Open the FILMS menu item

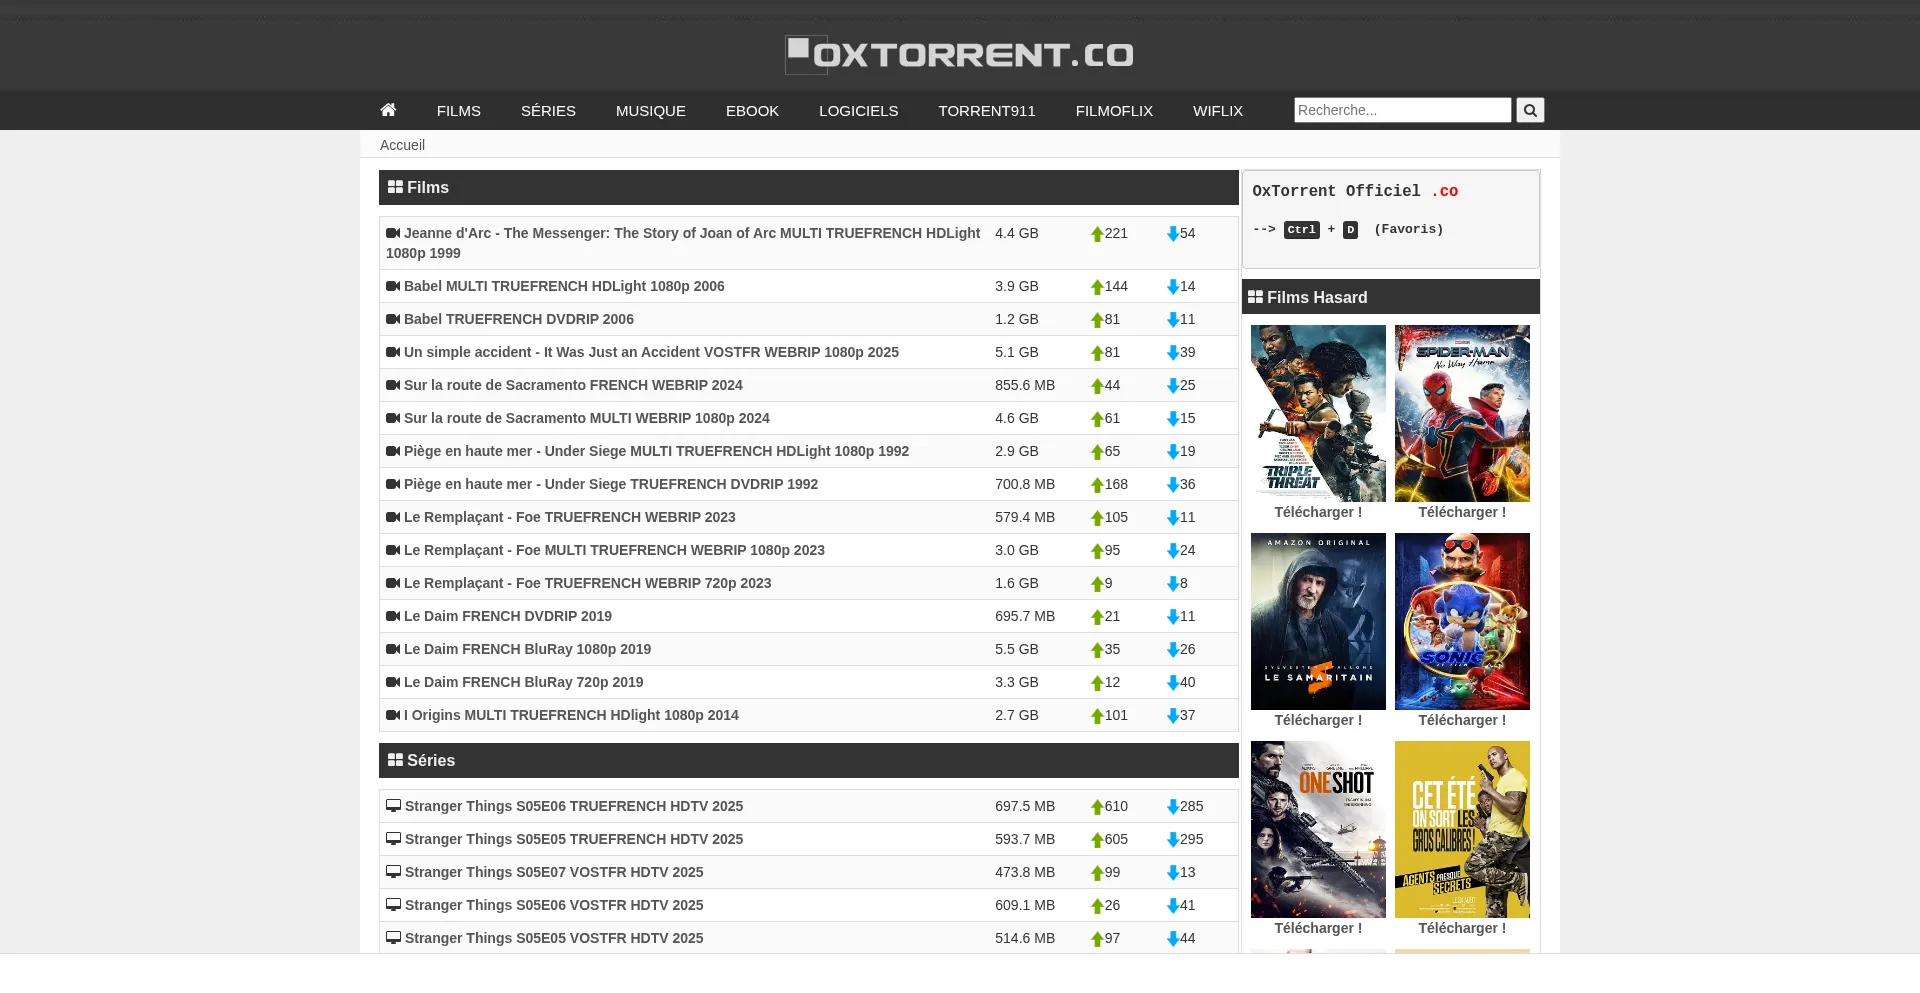point(458,110)
